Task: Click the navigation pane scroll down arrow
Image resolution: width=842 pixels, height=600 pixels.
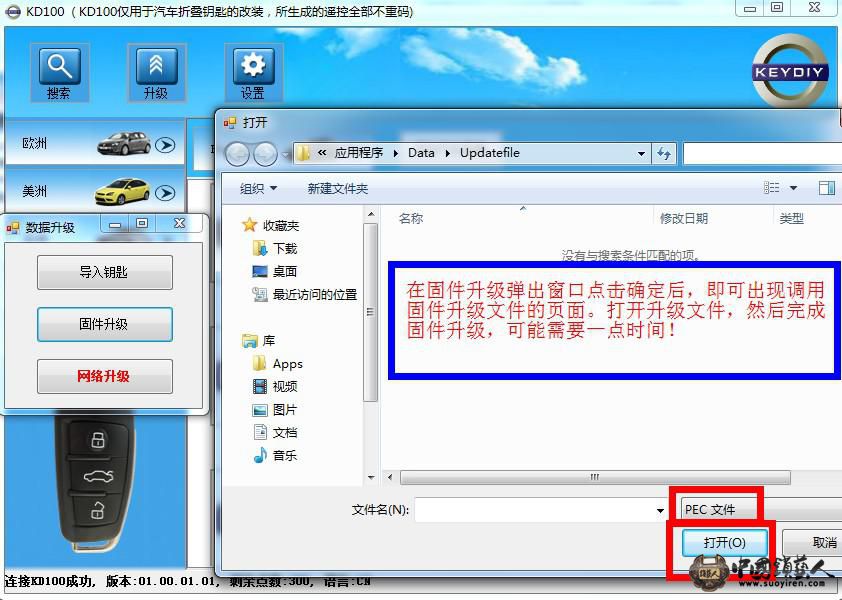Action: (371, 477)
